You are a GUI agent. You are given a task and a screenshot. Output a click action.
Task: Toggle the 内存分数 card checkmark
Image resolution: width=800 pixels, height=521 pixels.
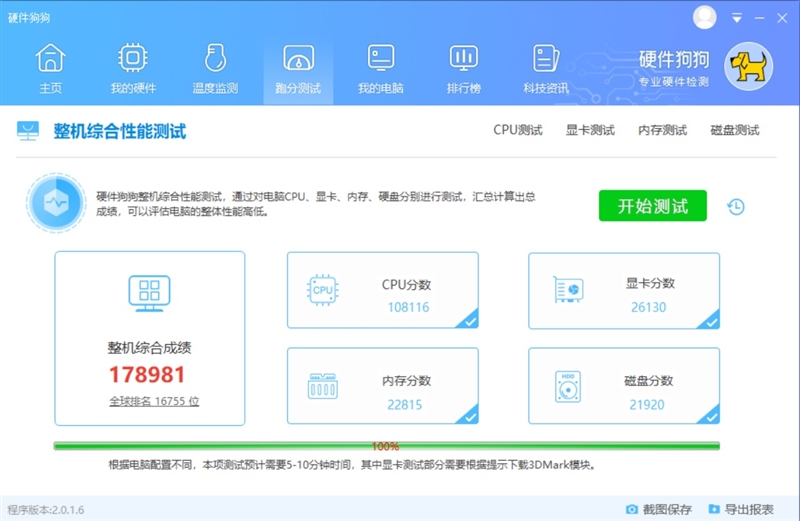pos(469,415)
